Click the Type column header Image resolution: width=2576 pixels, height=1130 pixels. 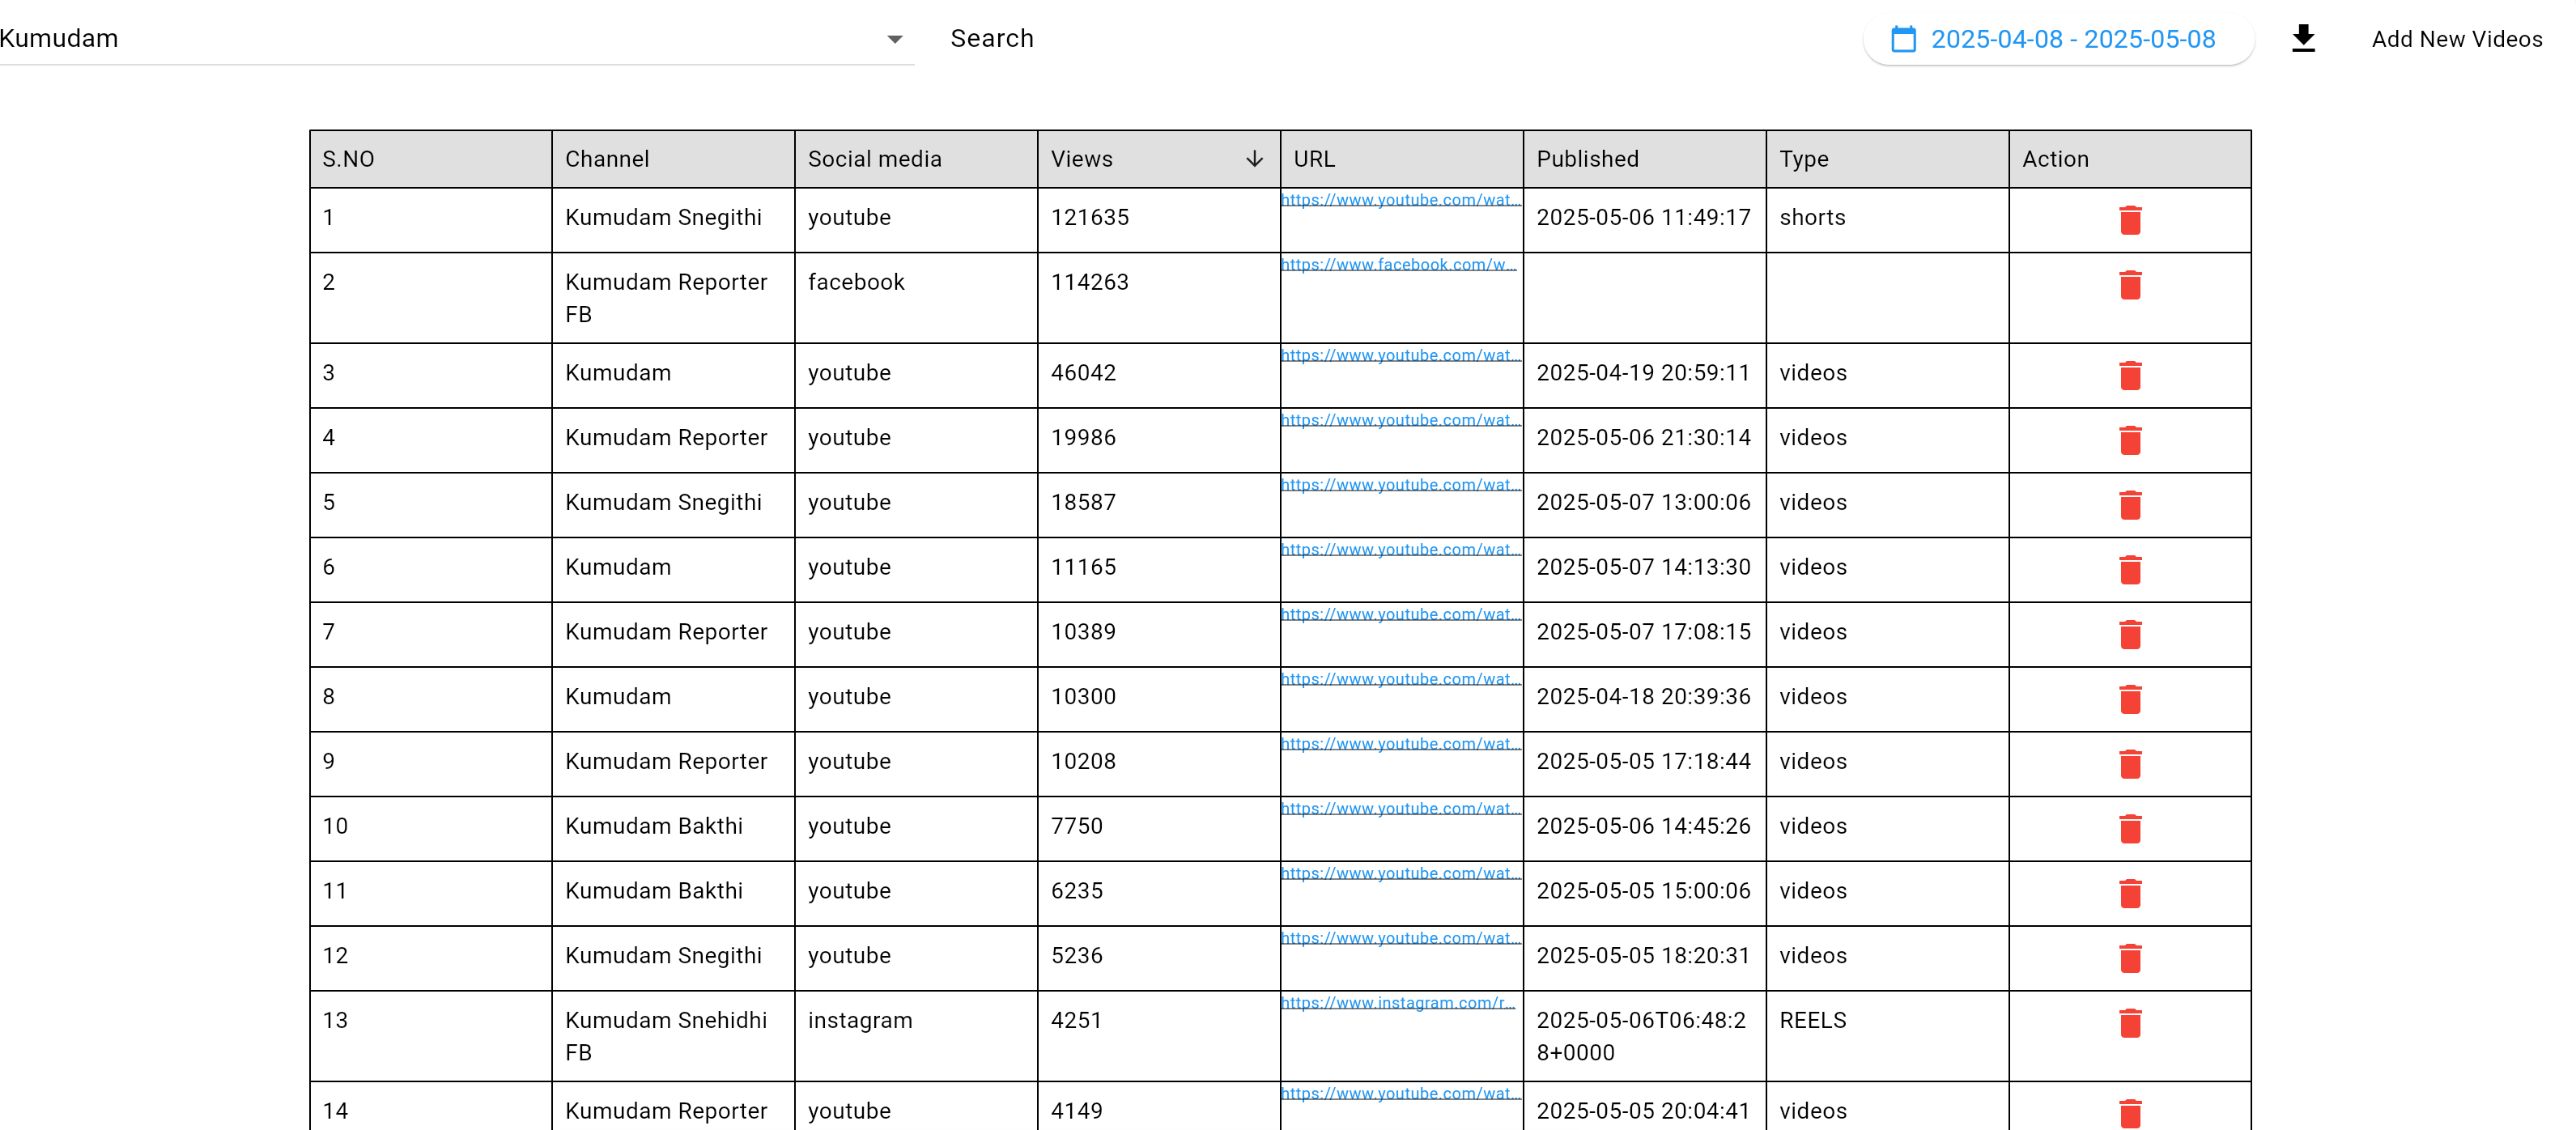[x=1888, y=159]
